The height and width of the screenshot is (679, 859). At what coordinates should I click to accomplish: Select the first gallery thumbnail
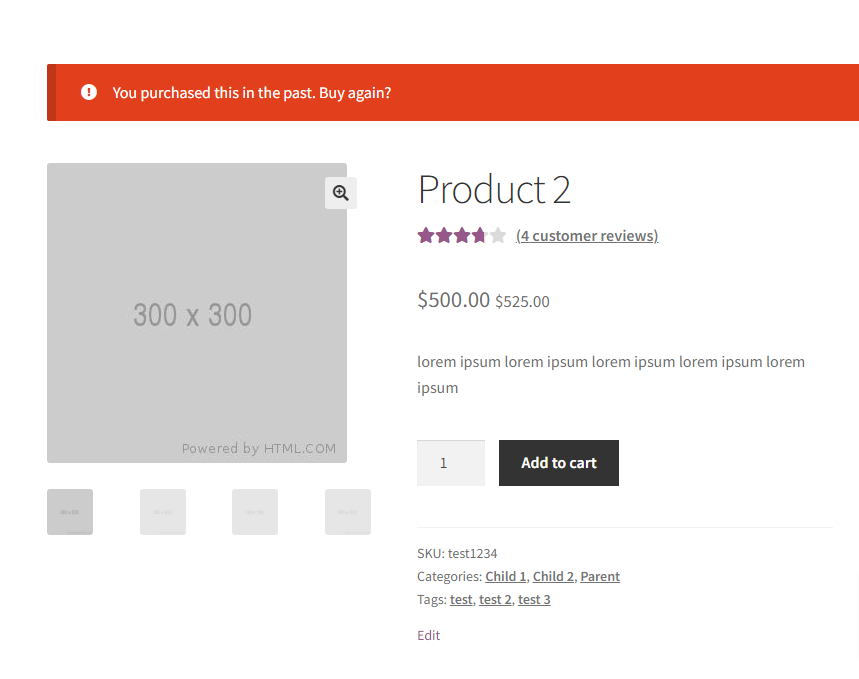(70, 512)
